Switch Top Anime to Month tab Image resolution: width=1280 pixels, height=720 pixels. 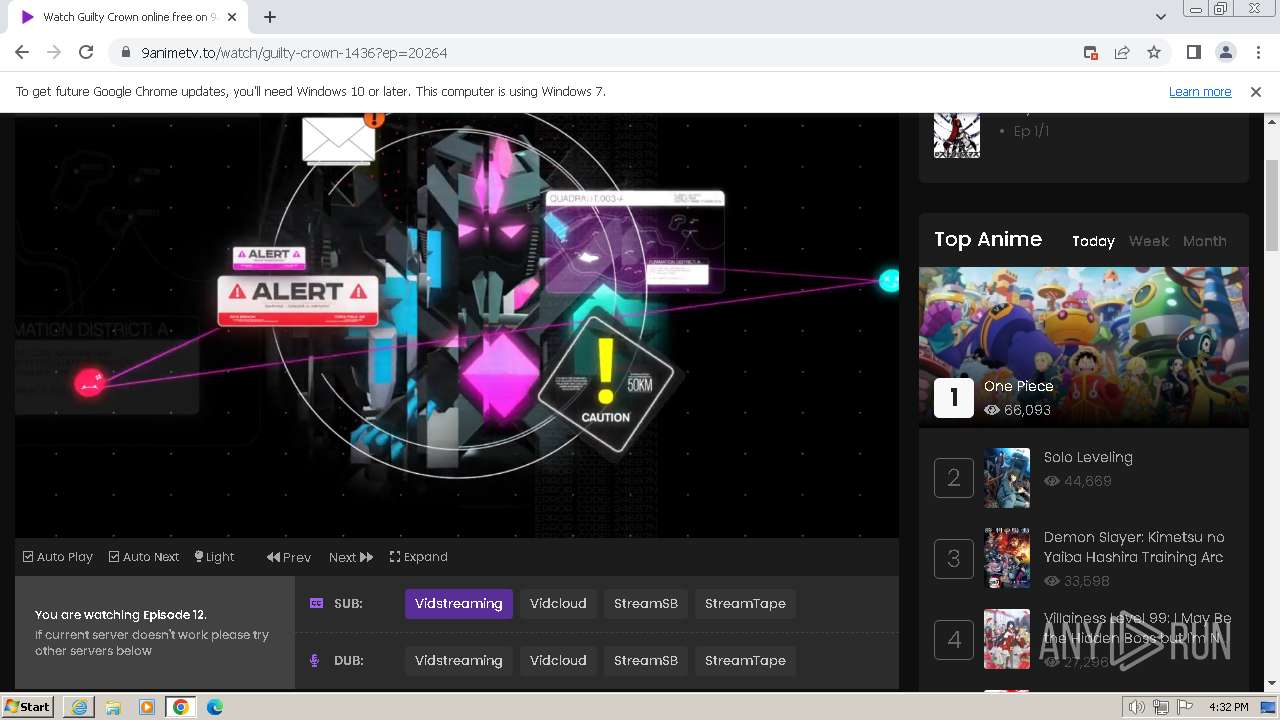click(x=1204, y=241)
